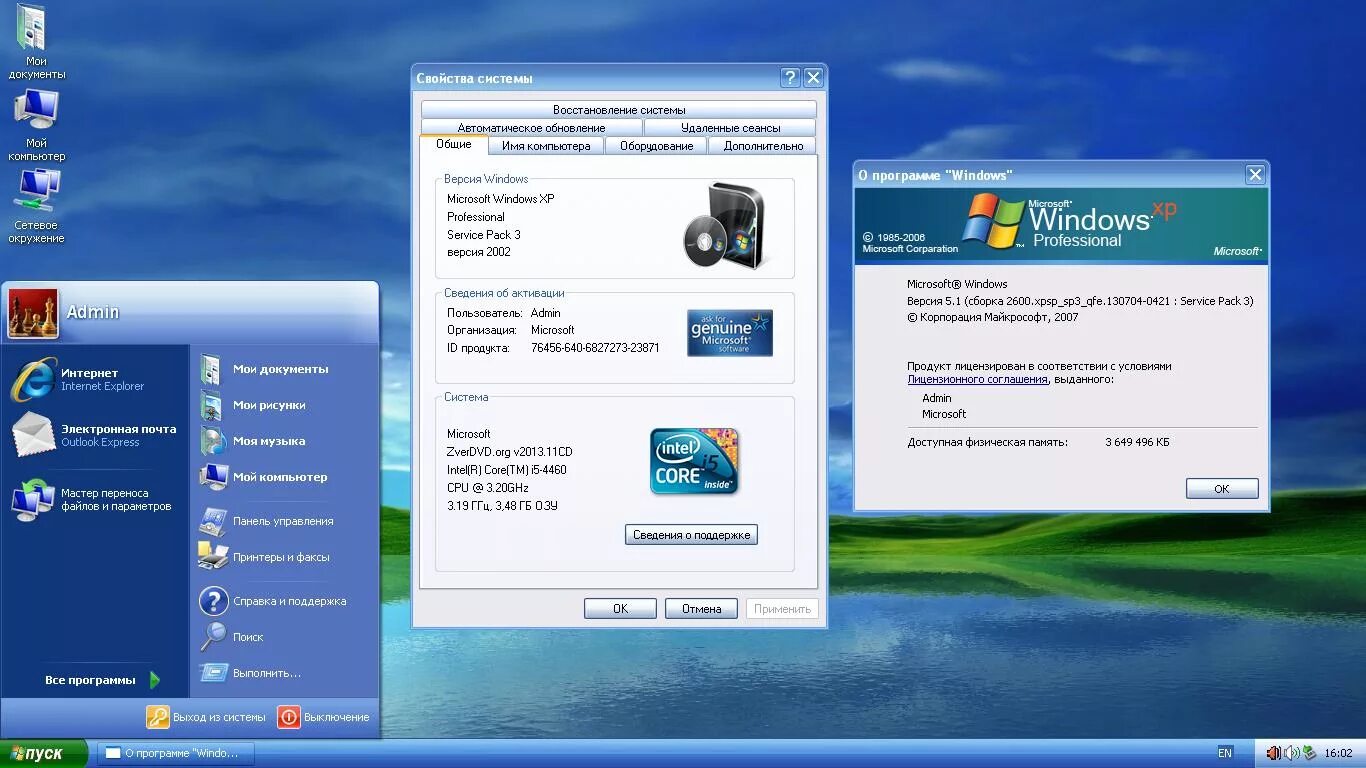The image size is (1366, 768).
Task: Close the О программе Windows dialog
Action: [1255, 175]
